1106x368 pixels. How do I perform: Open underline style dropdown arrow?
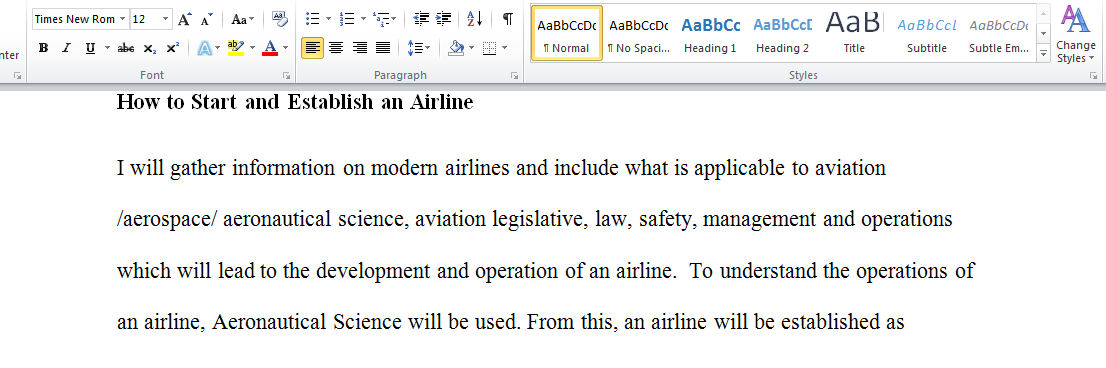coord(107,49)
